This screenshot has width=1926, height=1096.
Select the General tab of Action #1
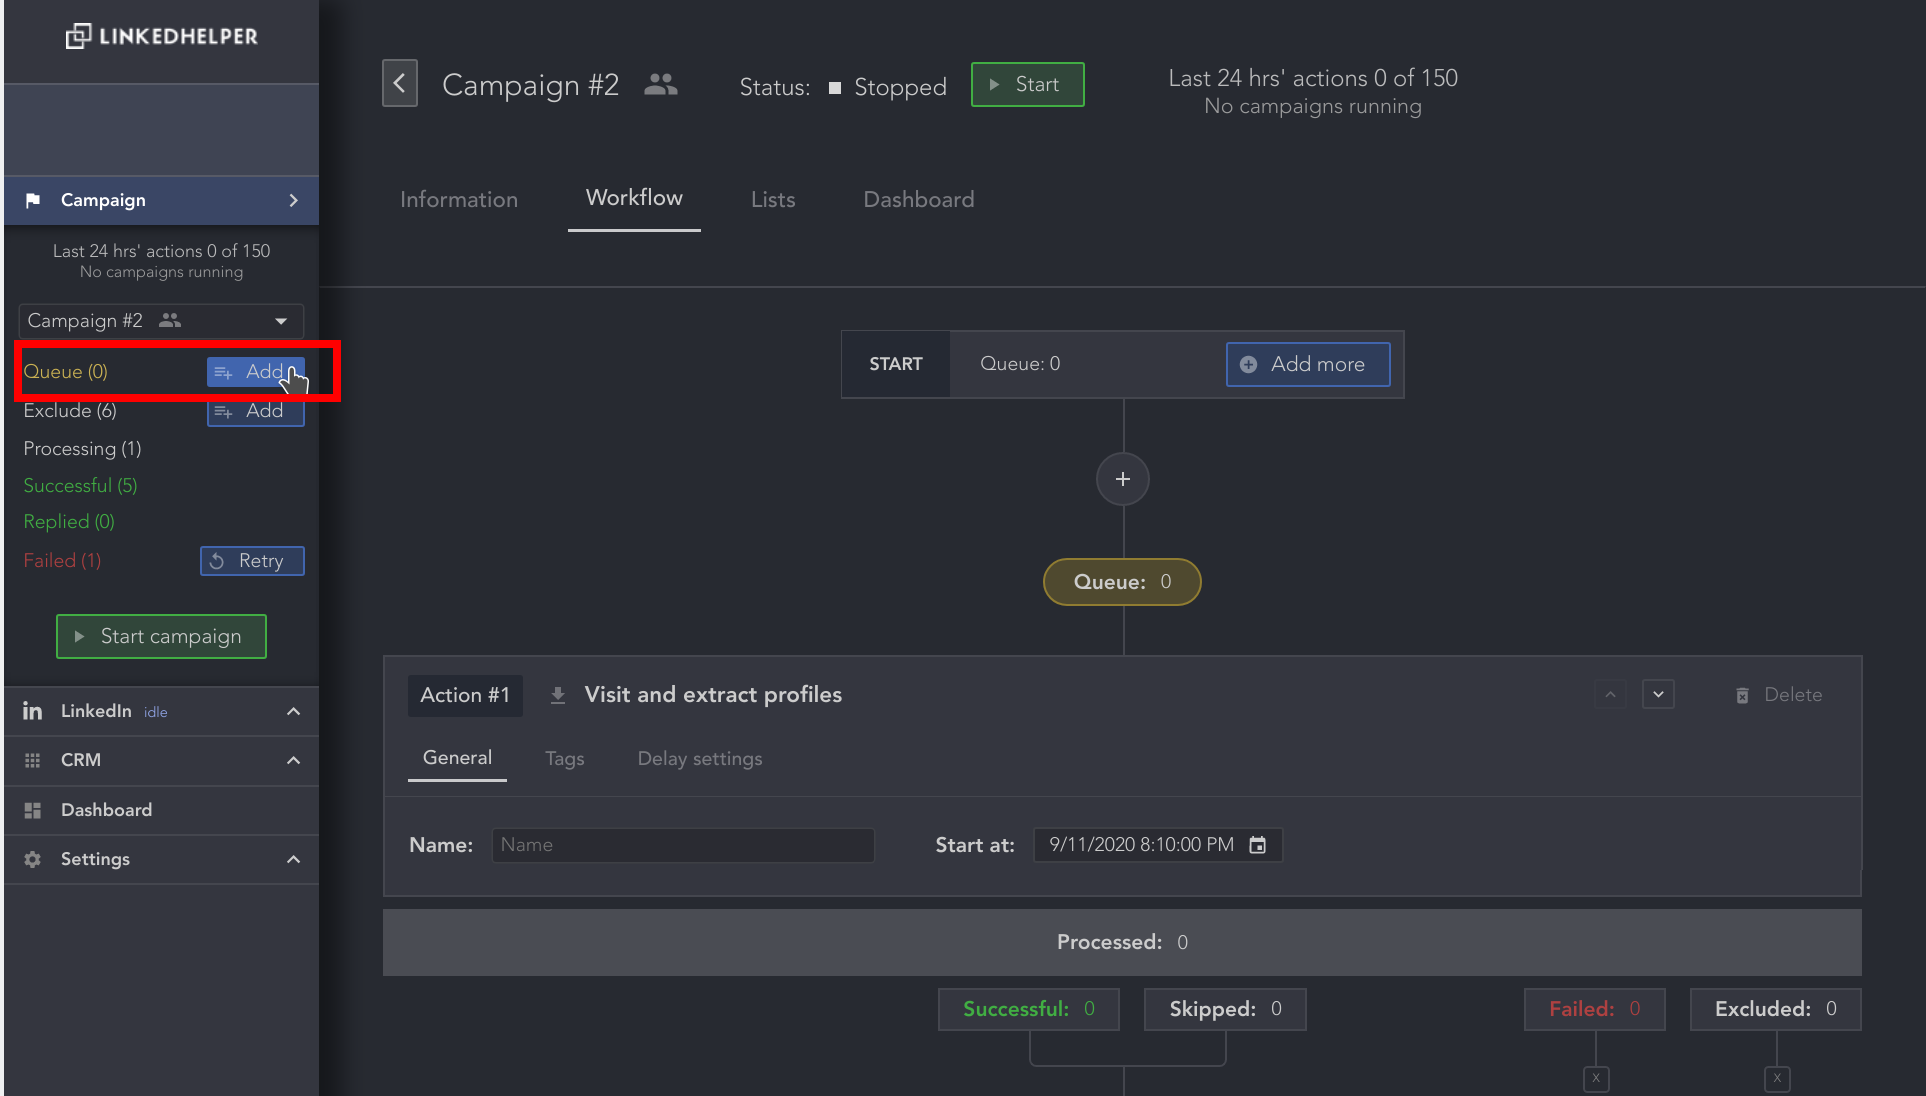[457, 758]
